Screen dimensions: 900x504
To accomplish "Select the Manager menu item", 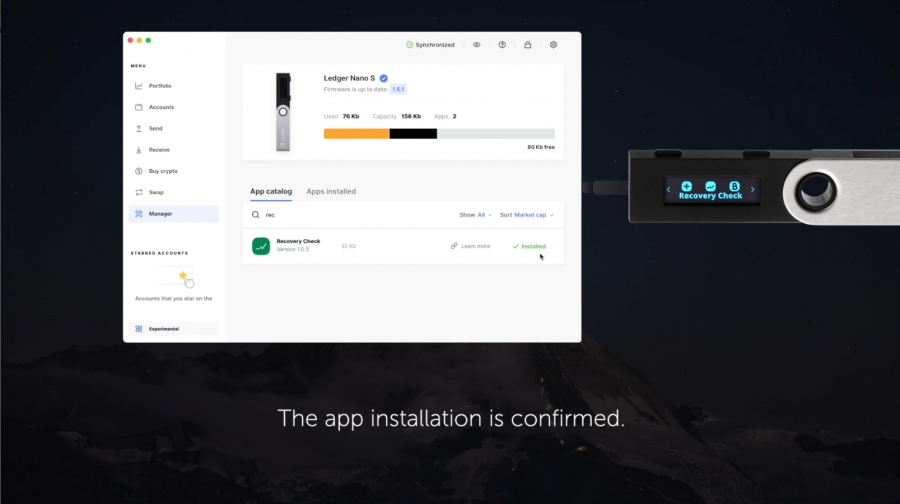I will pyautogui.click(x=173, y=214).
